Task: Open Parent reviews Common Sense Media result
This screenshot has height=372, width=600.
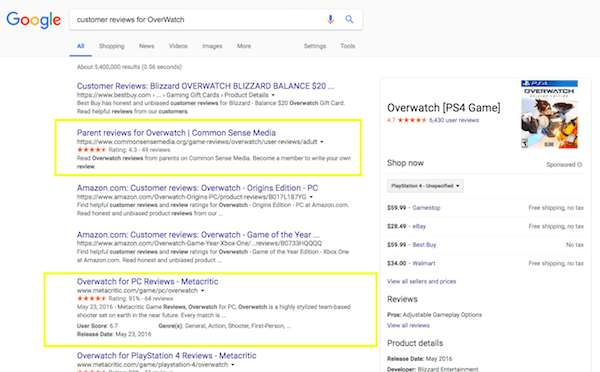Action: click(176, 133)
